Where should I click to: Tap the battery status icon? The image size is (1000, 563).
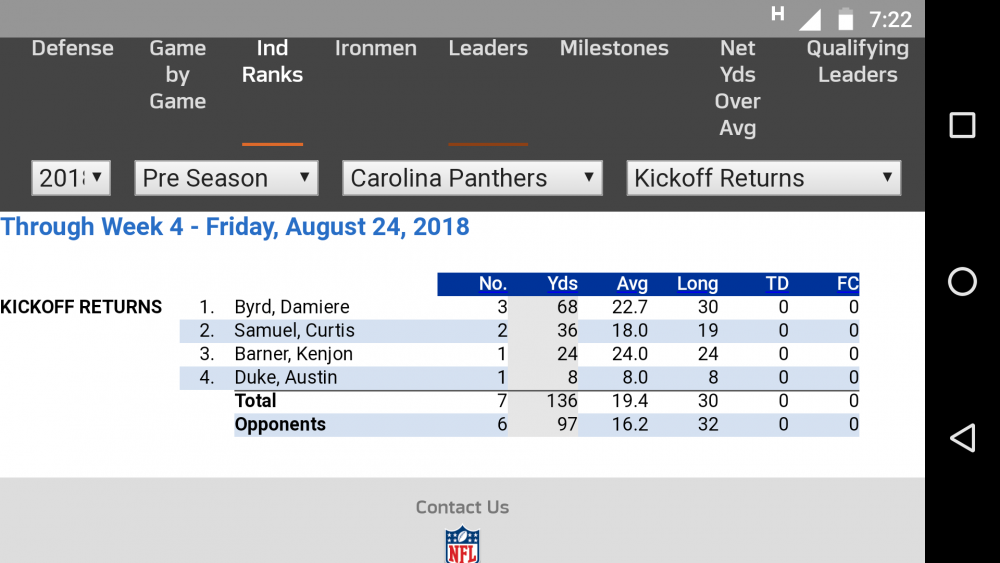[846, 19]
